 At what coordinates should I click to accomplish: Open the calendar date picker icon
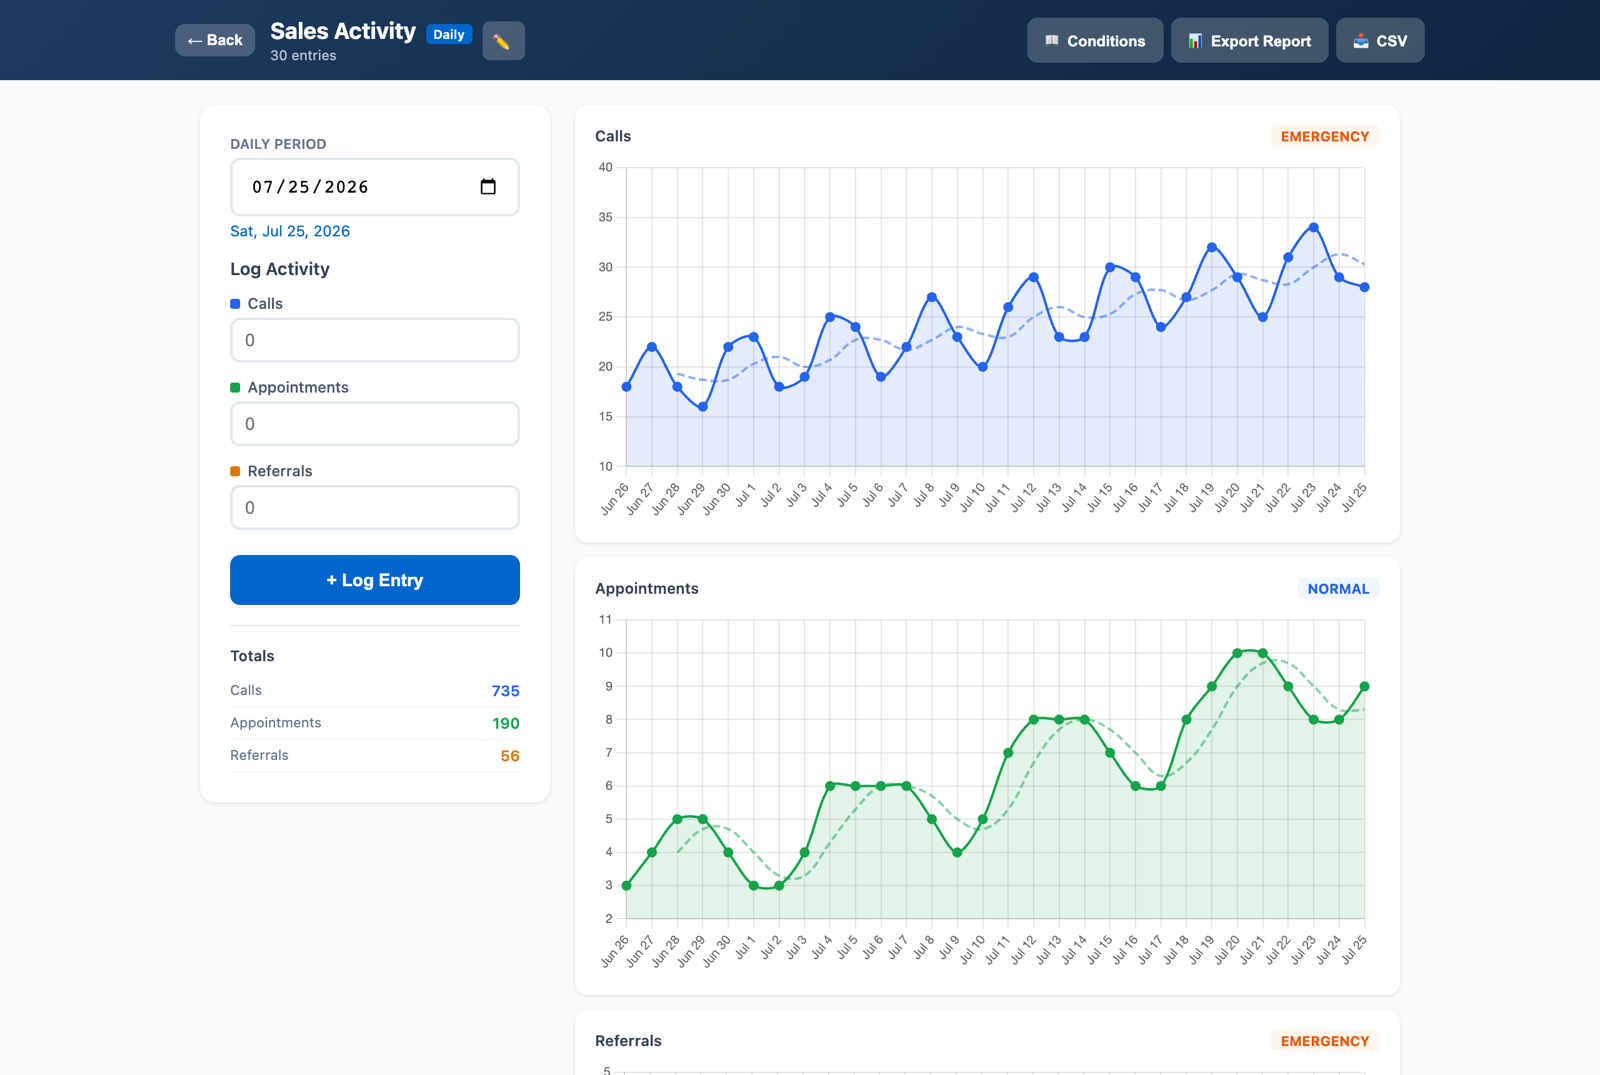point(488,187)
